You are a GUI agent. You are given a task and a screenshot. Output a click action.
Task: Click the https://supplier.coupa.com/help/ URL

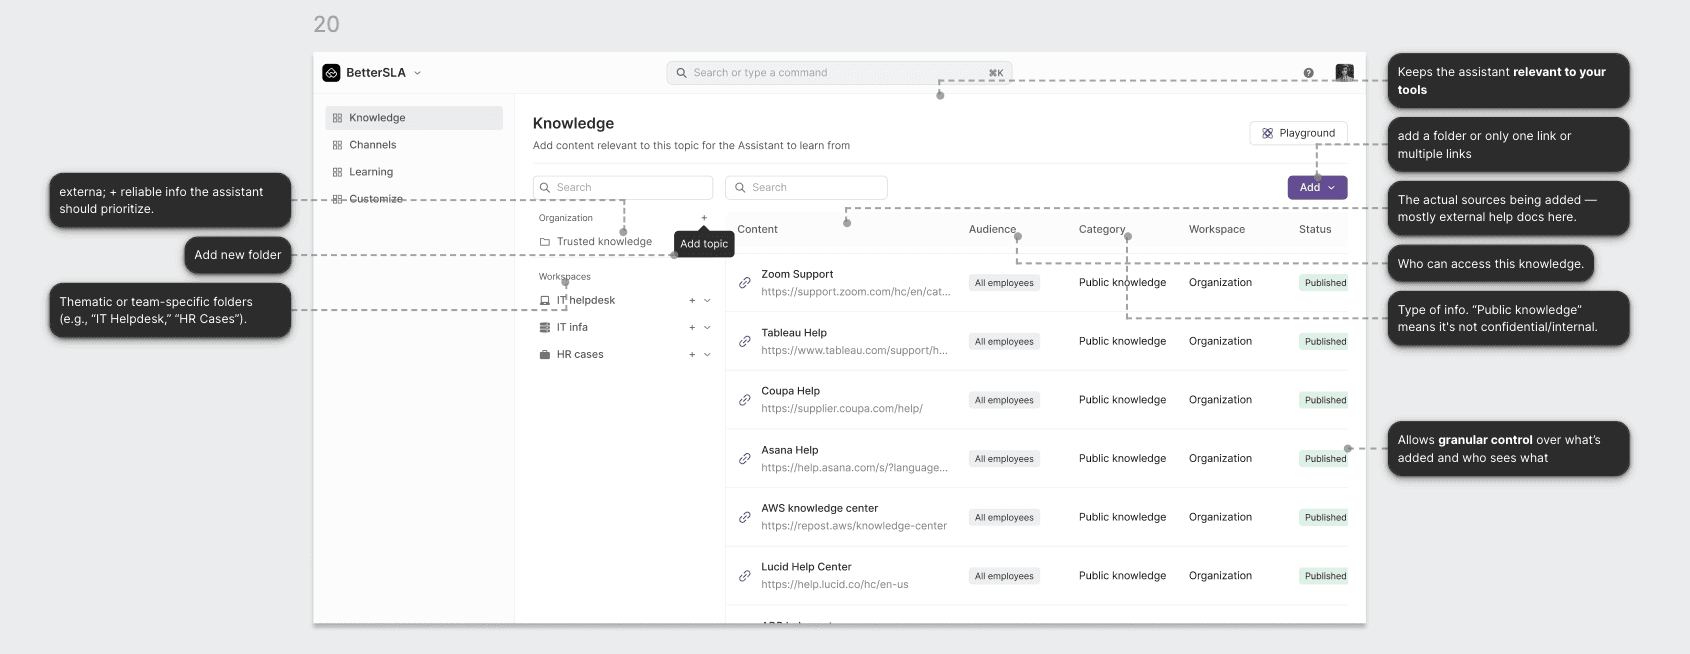[842, 409]
